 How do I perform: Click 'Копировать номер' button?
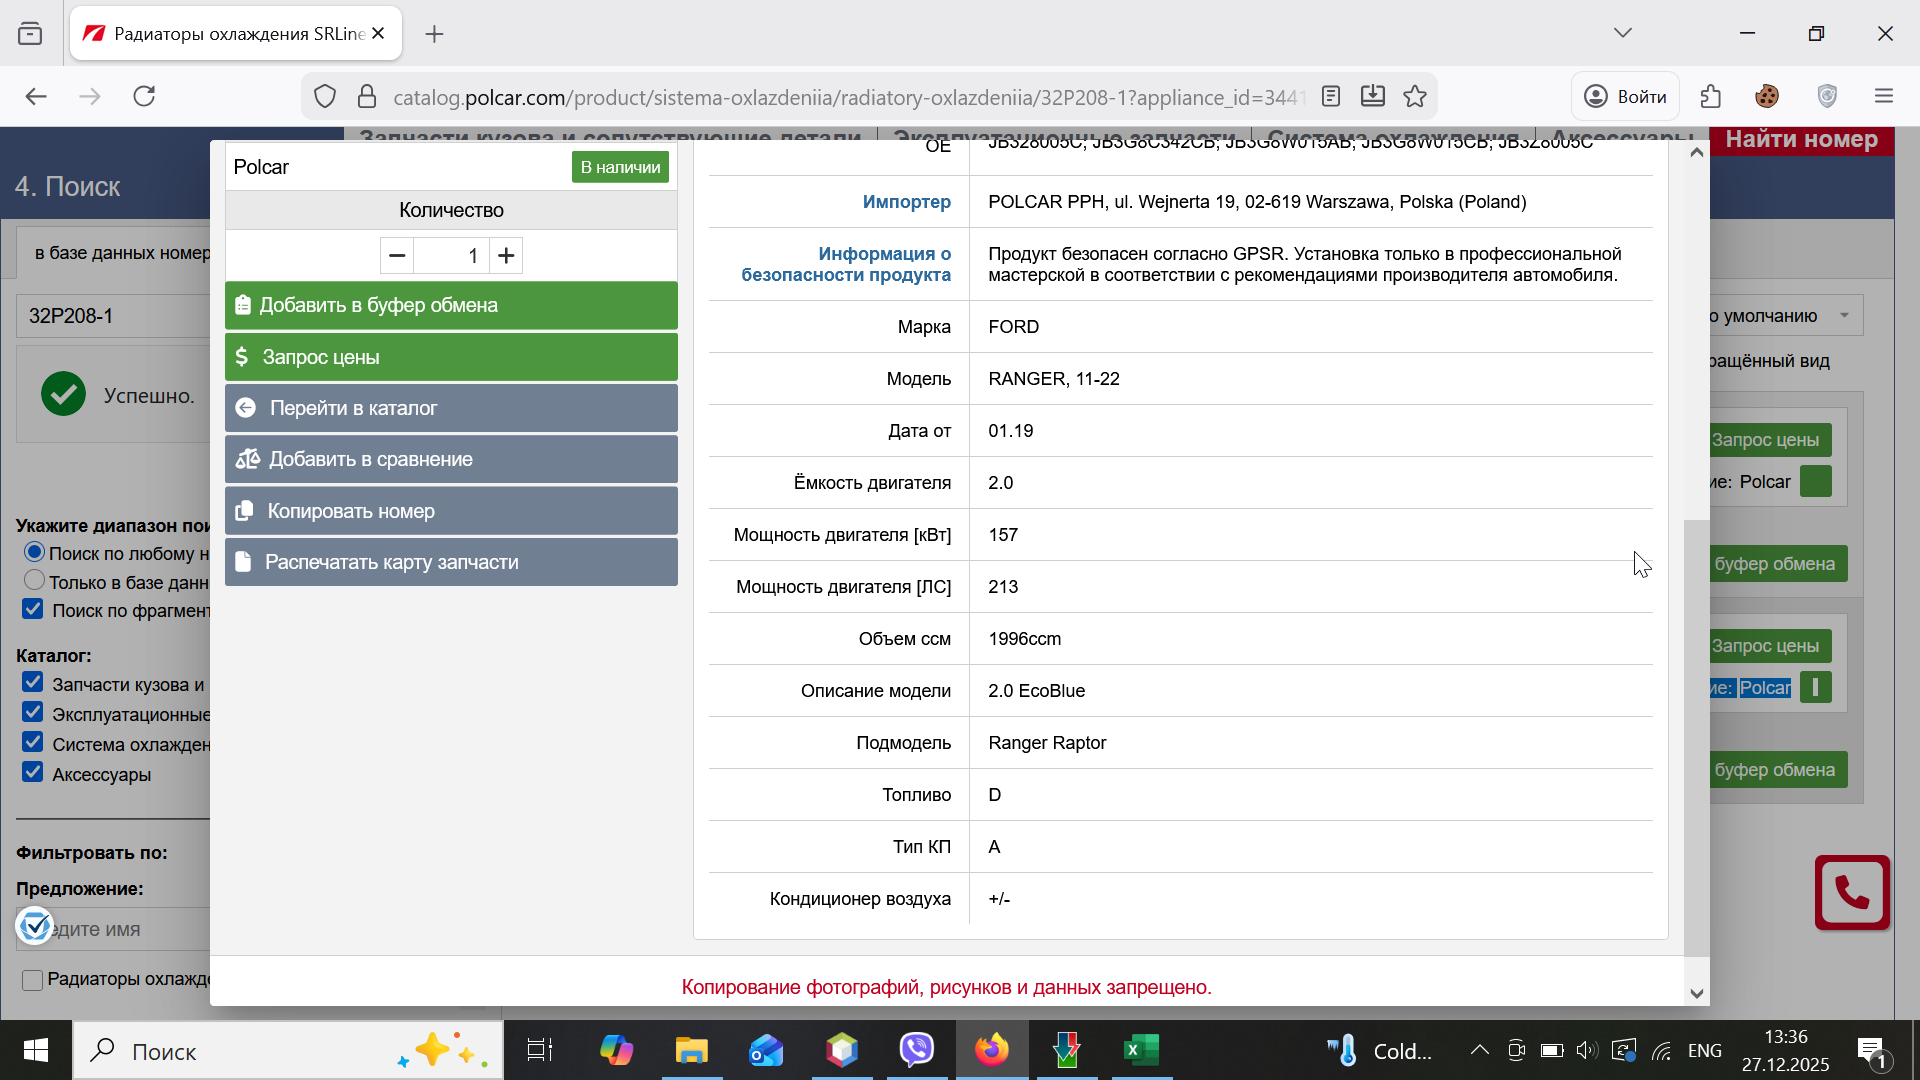click(451, 511)
